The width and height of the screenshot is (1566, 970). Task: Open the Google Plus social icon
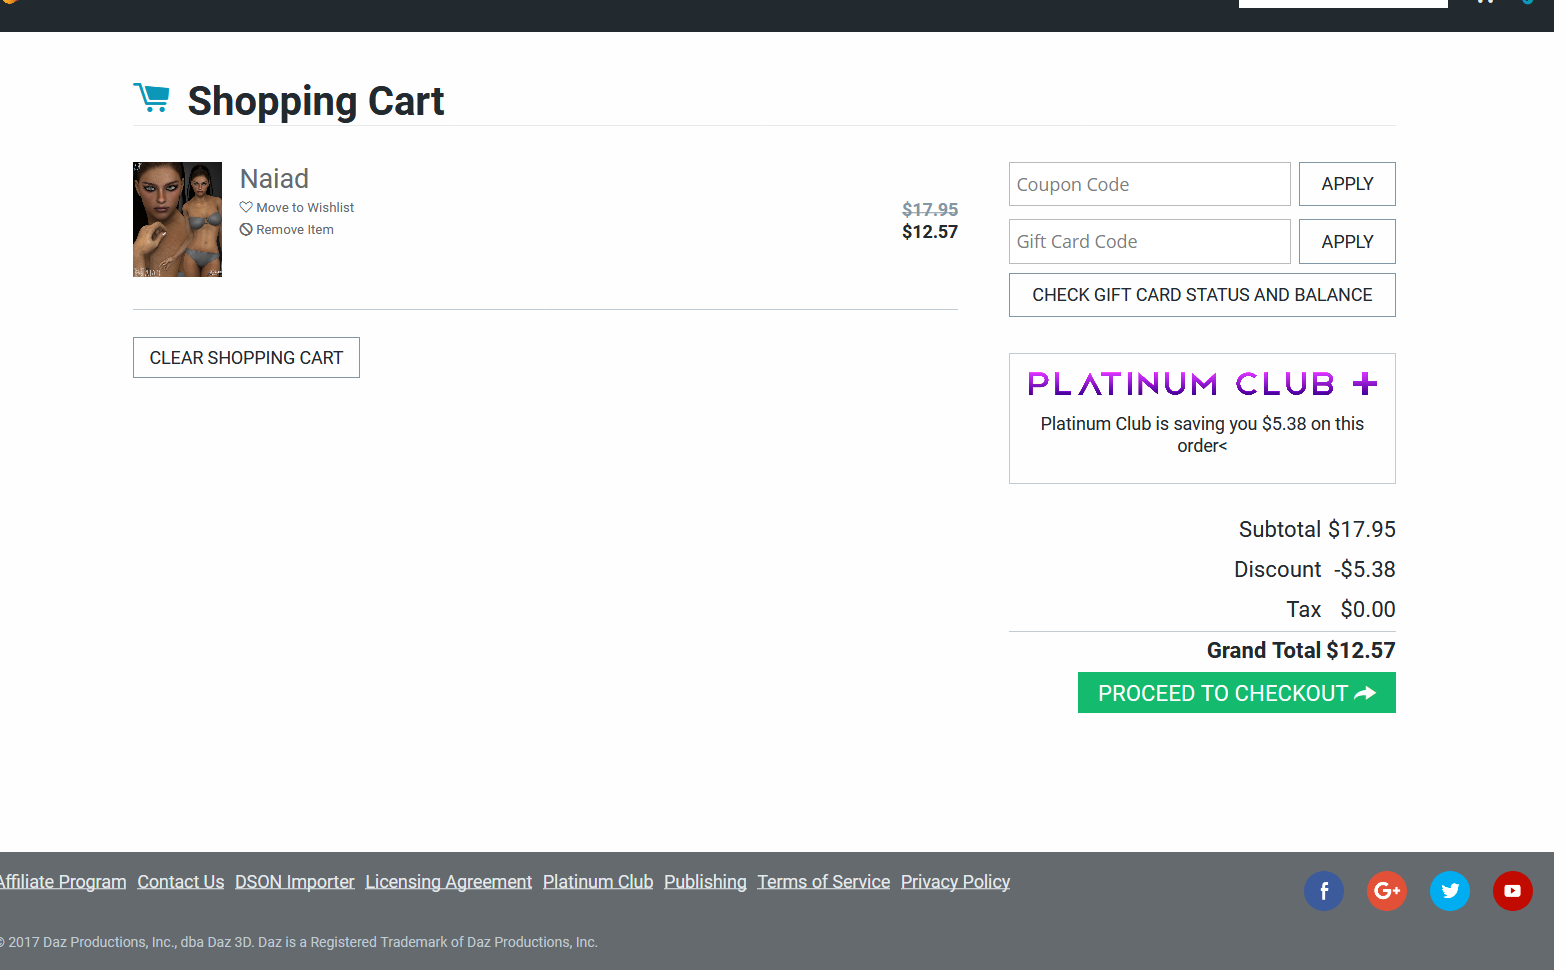coord(1386,891)
